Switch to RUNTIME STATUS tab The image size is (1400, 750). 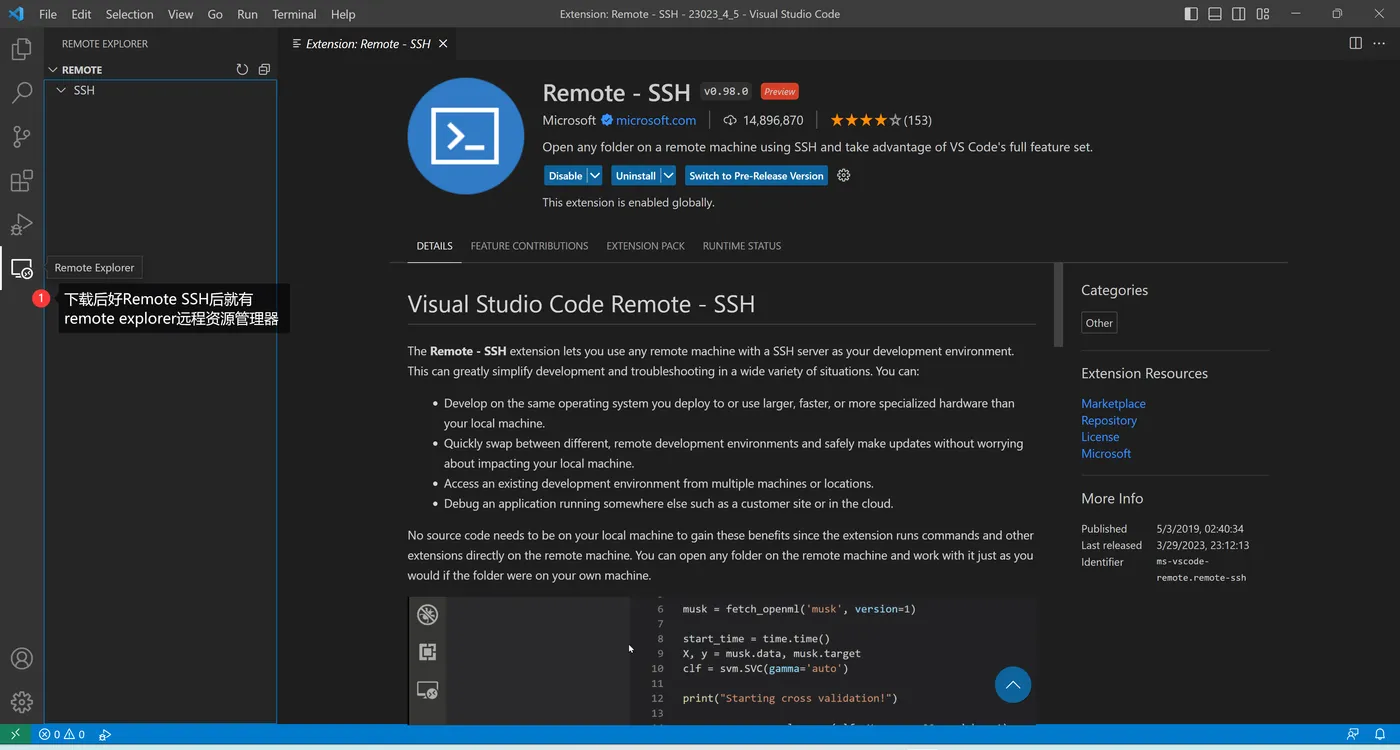click(742, 246)
